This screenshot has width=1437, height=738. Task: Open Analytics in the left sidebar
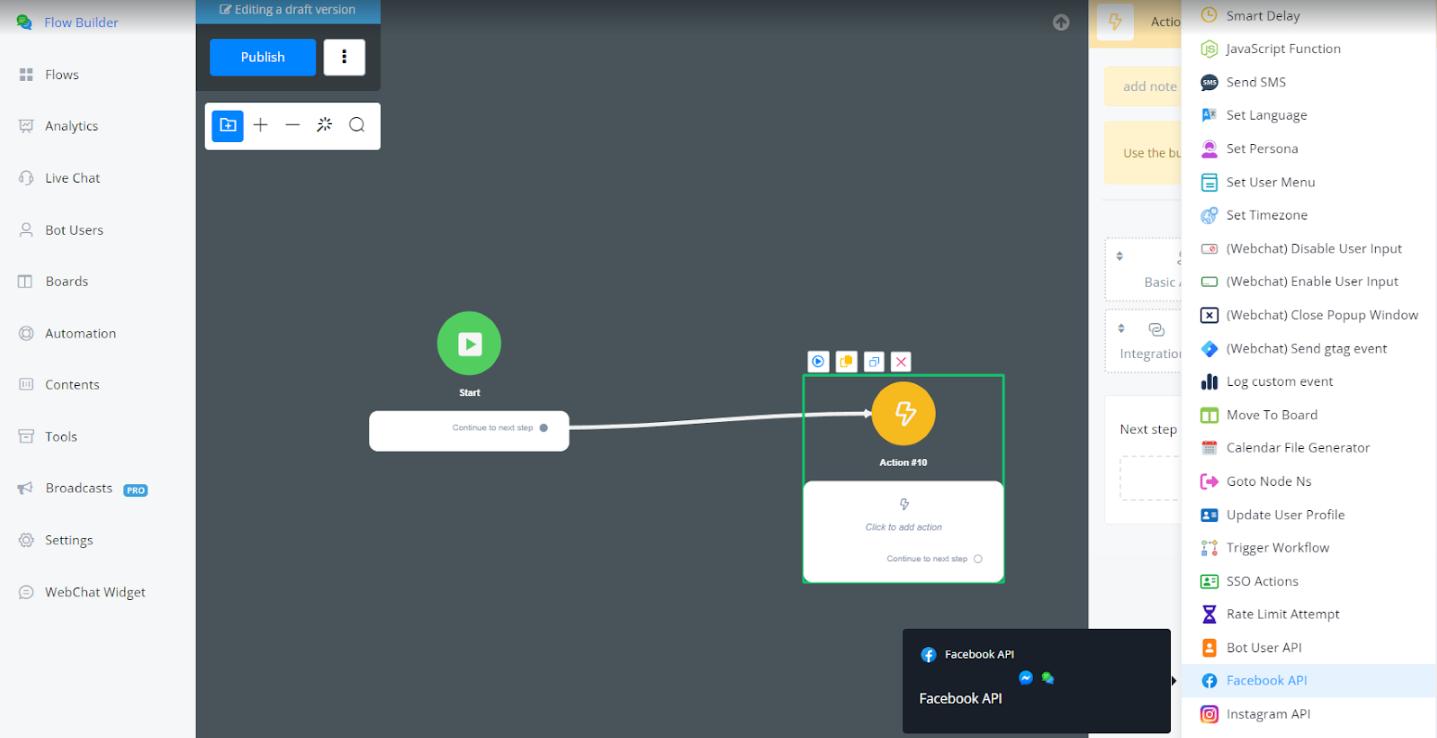[71, 126]
